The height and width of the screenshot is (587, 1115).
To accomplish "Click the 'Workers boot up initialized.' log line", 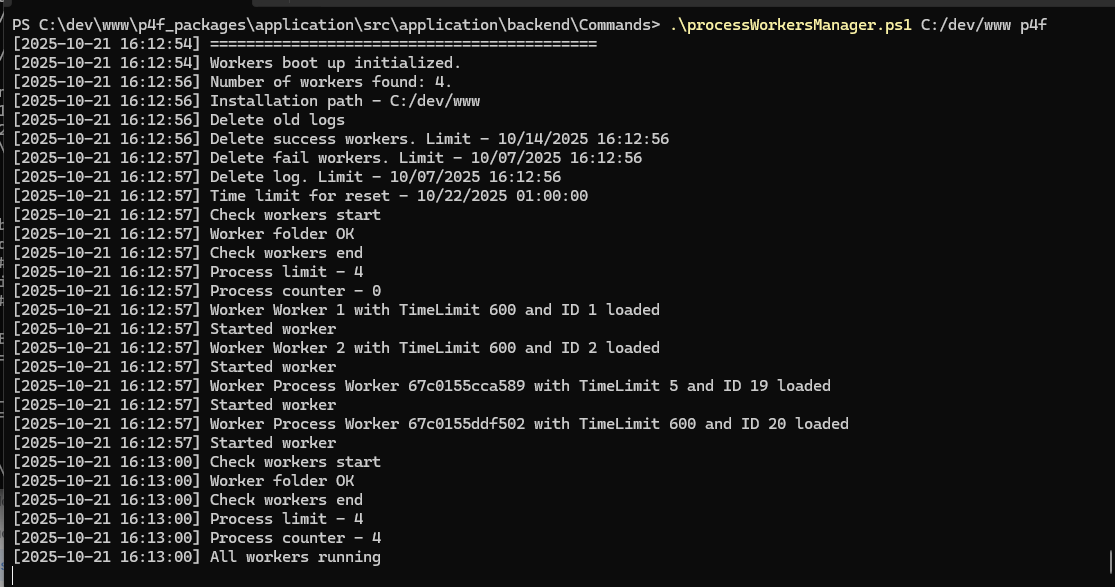I will [x=335, y=63].
